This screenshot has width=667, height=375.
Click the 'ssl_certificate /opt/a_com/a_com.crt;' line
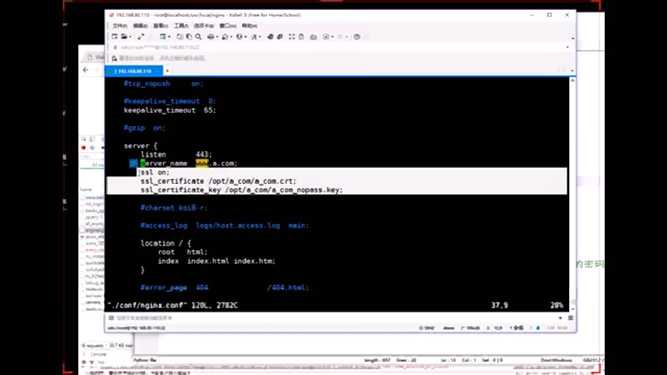[218, 181]
